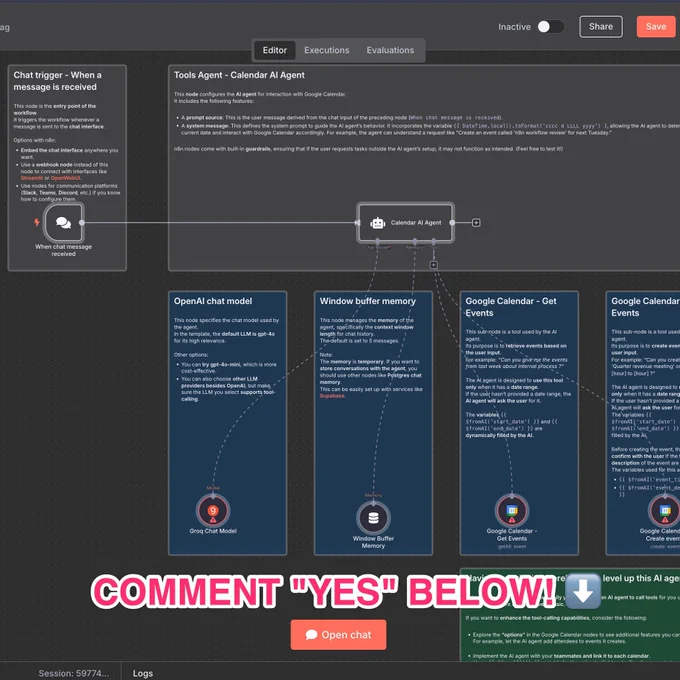Select the Google Calendar Create event node
This screenshot has width=680, height=680.
[x=664, y=510]
